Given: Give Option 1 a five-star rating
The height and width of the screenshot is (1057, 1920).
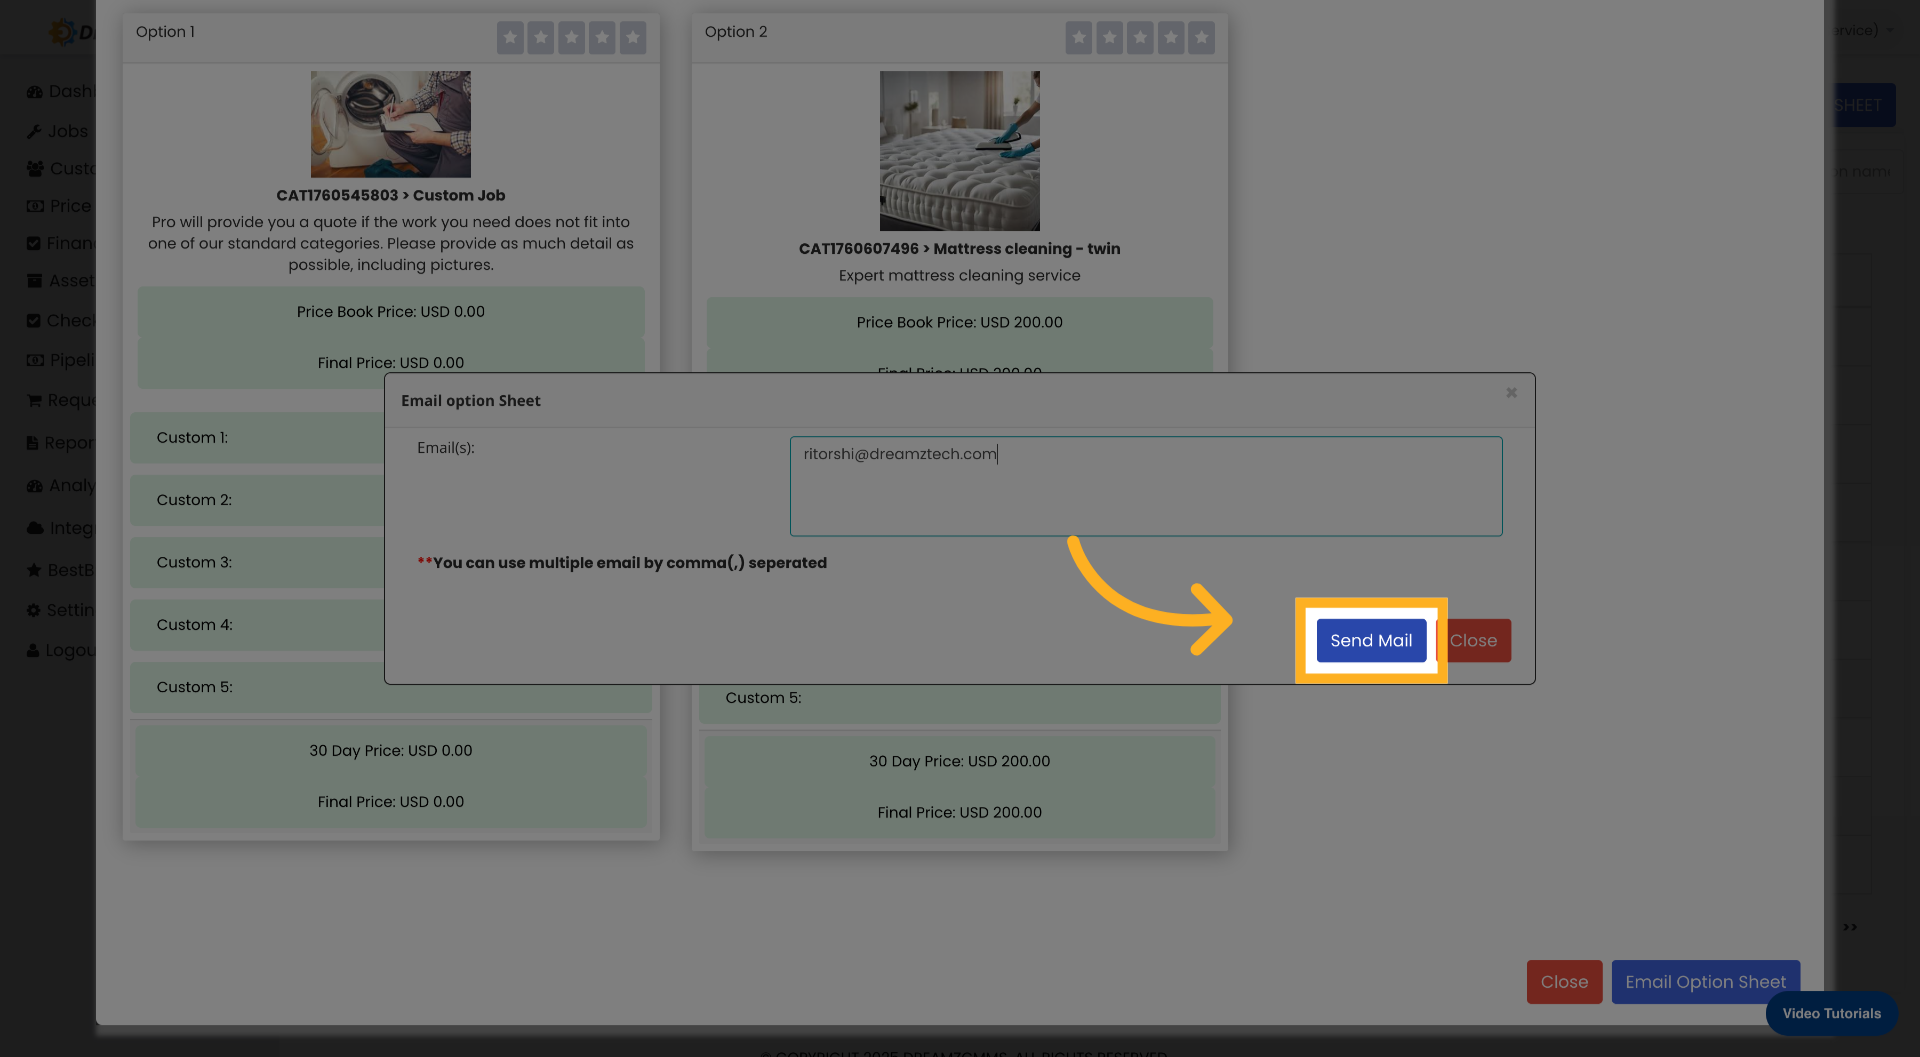Looking at the screenshot, I should [633, 38].
